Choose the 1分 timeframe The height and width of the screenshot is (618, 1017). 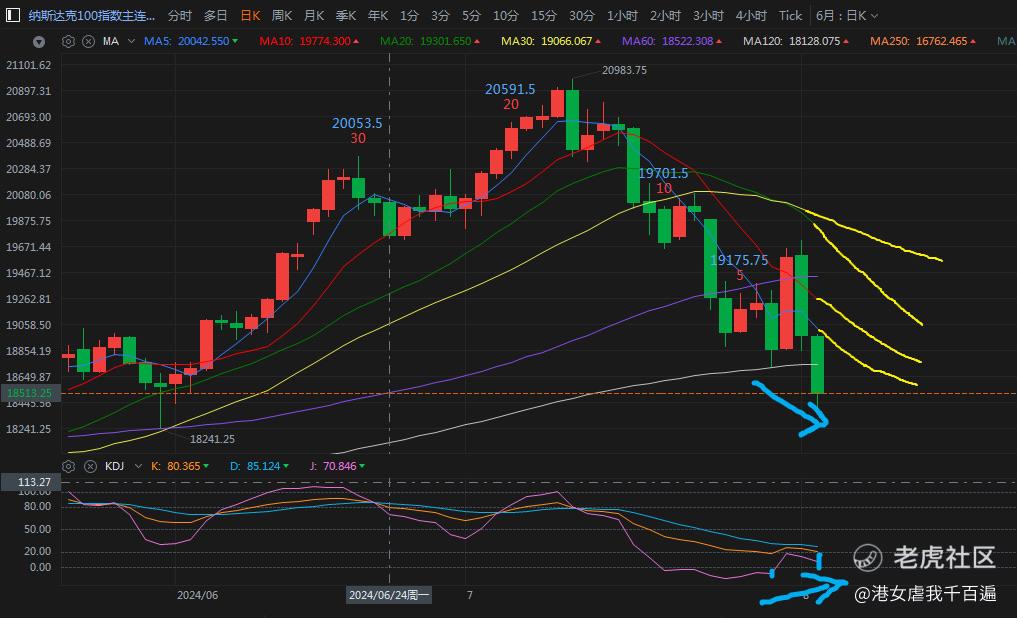click(x=409, y=16)
